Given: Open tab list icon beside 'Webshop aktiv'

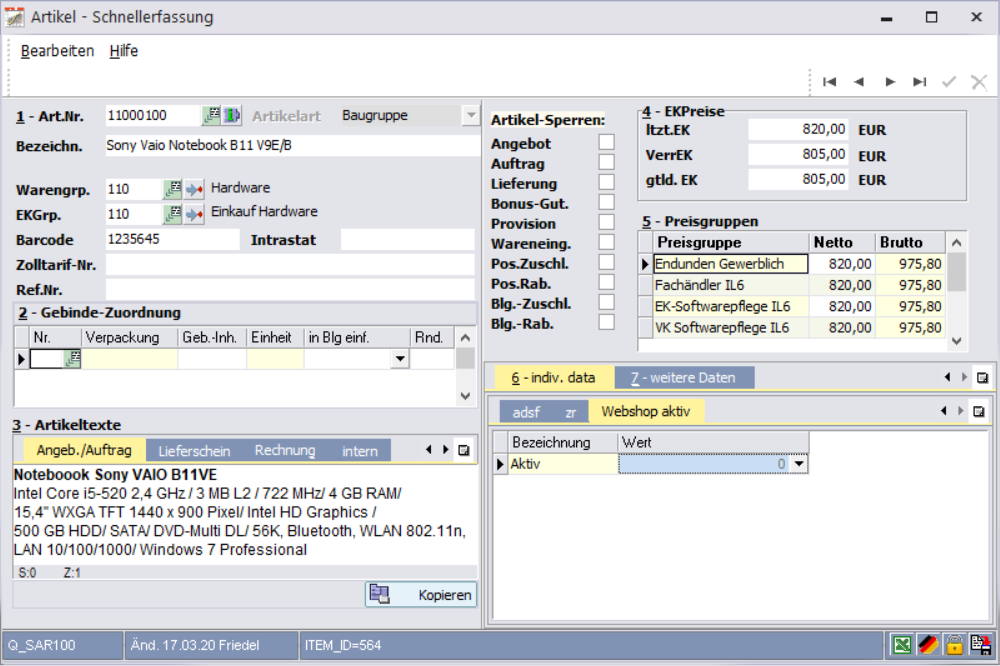Looking at the screenshot, I should coord(979,411).
